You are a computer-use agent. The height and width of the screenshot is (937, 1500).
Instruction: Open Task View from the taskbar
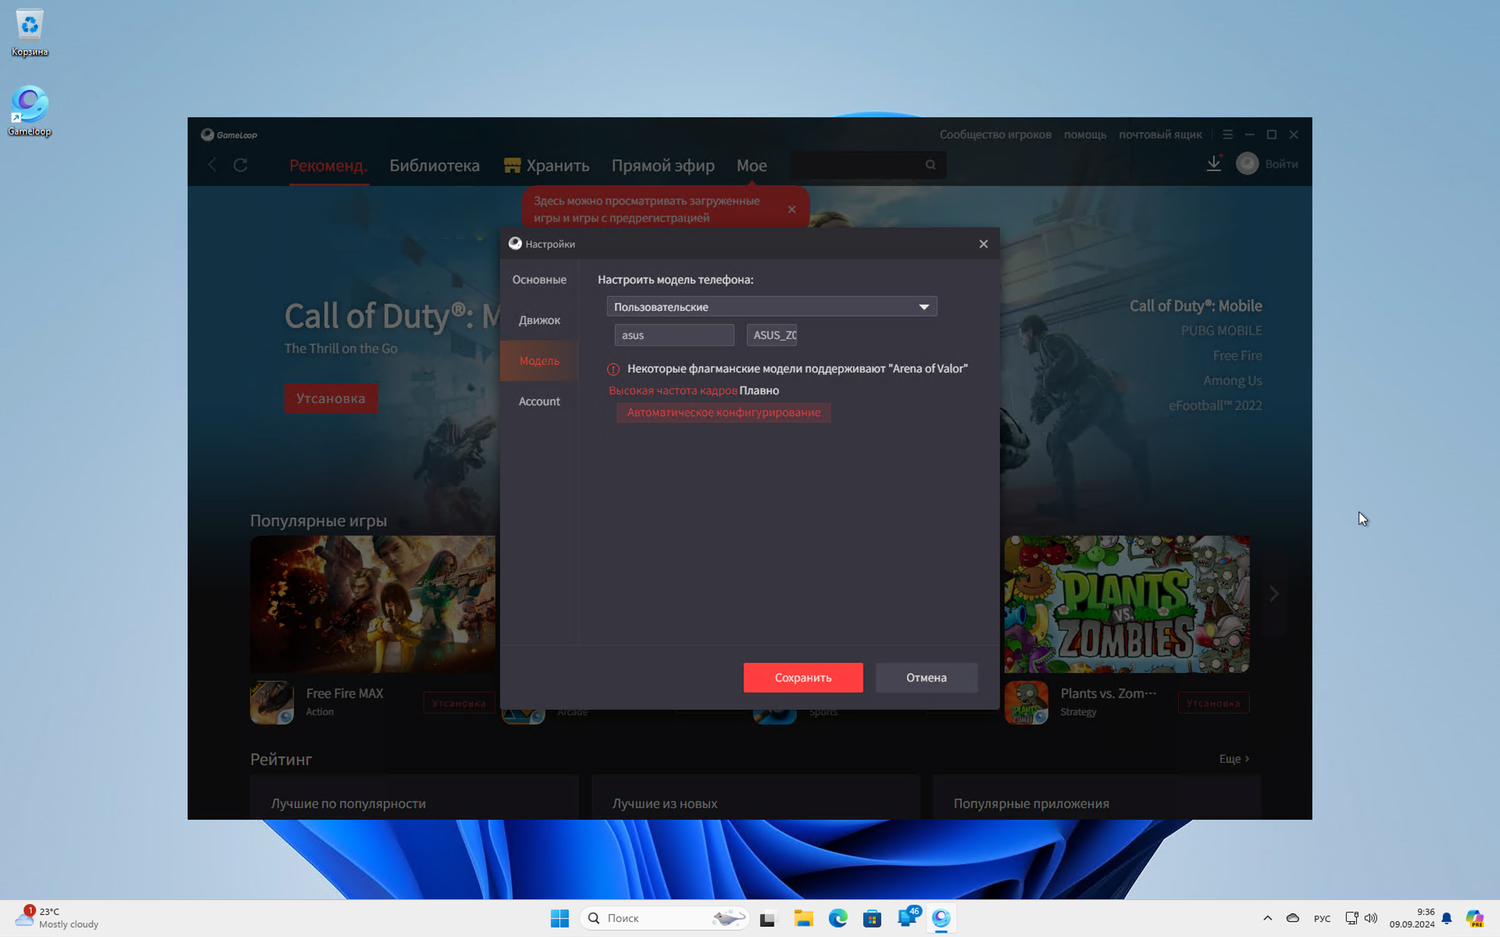point(767,918)
